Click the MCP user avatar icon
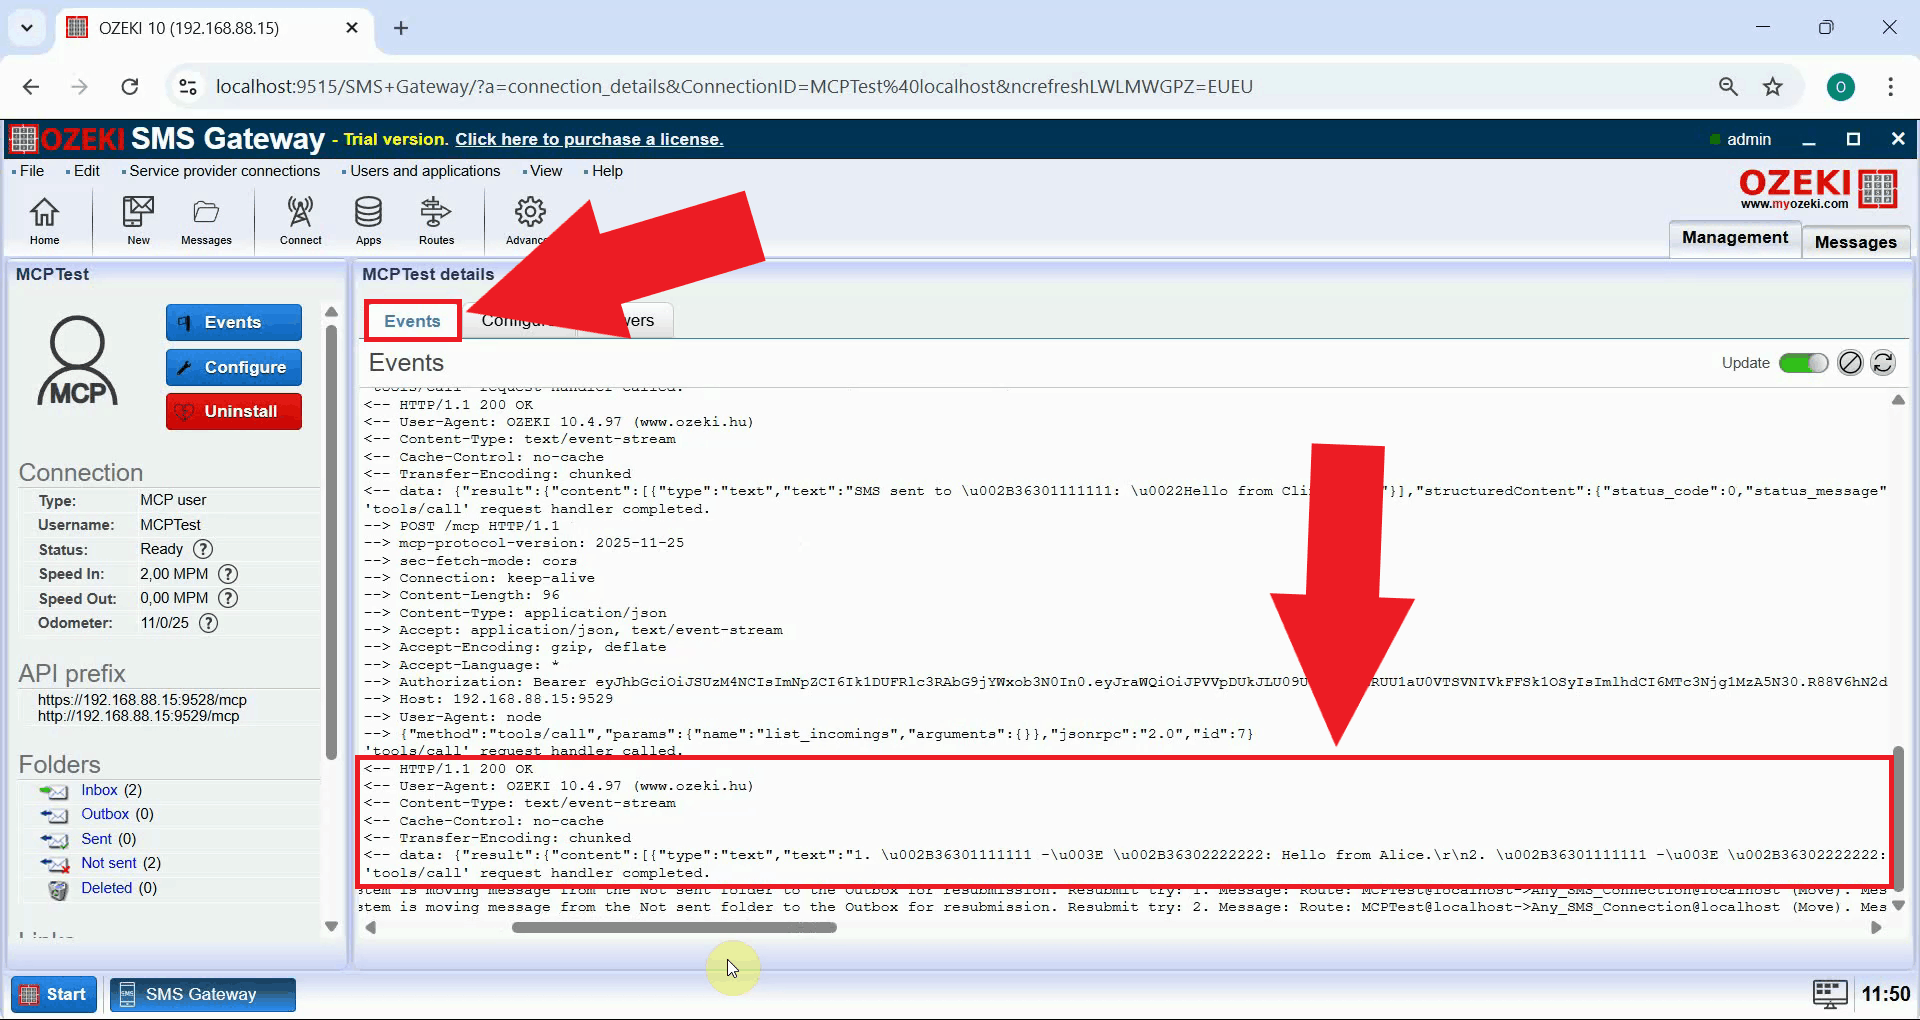The image size is (1920, 1020). coord(77,360)
